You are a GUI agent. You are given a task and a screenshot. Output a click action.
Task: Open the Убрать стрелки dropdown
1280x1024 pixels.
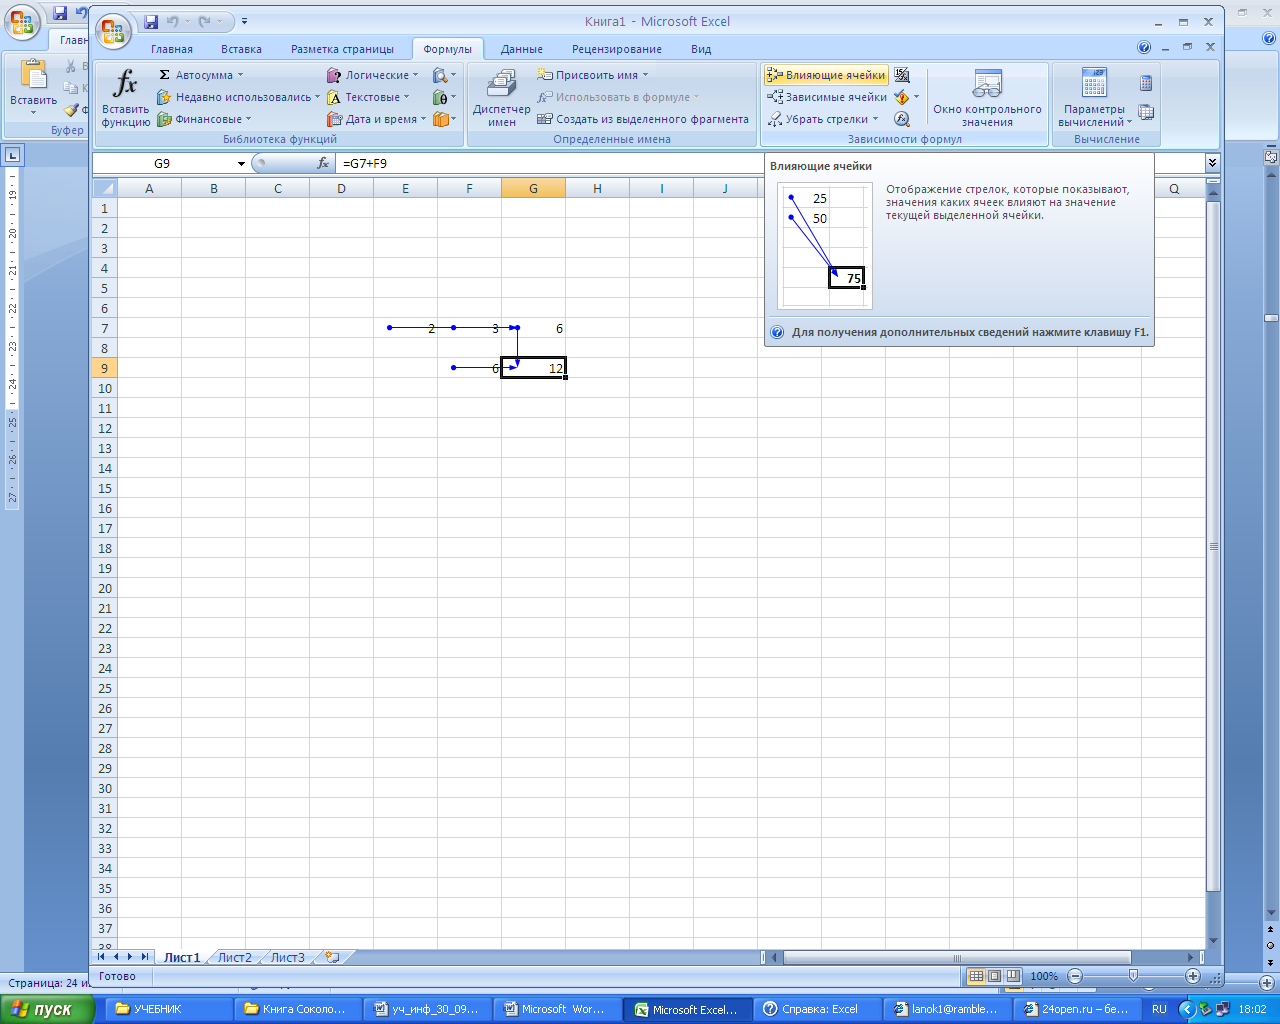pos(824,119)
